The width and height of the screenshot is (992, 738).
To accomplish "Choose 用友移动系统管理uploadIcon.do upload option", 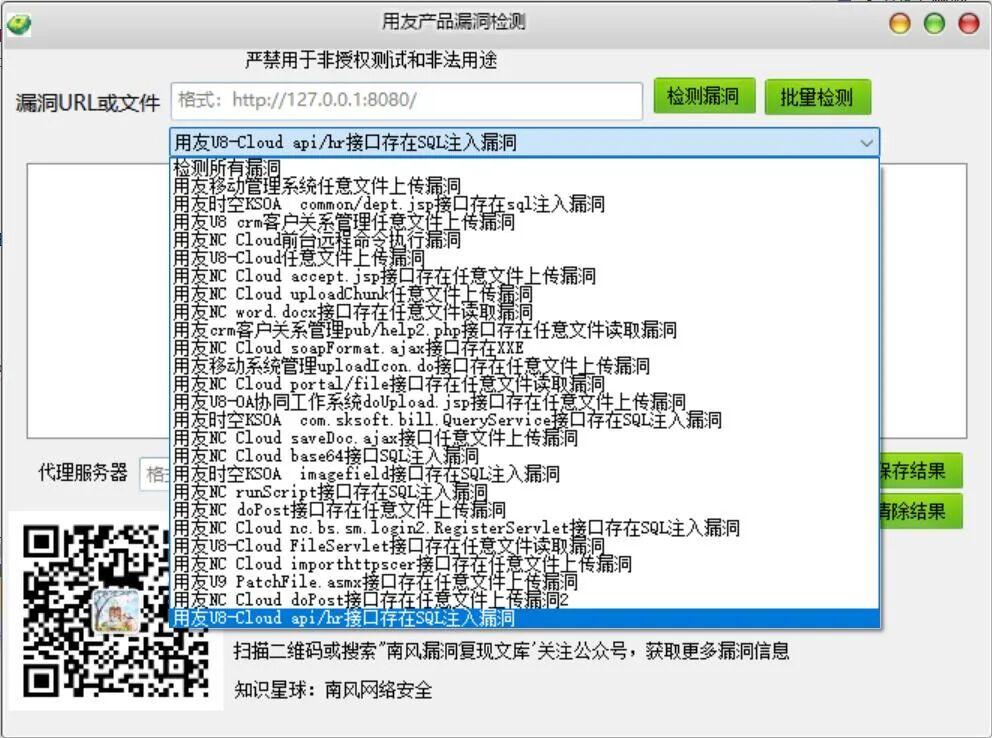I will click(524, 366).
